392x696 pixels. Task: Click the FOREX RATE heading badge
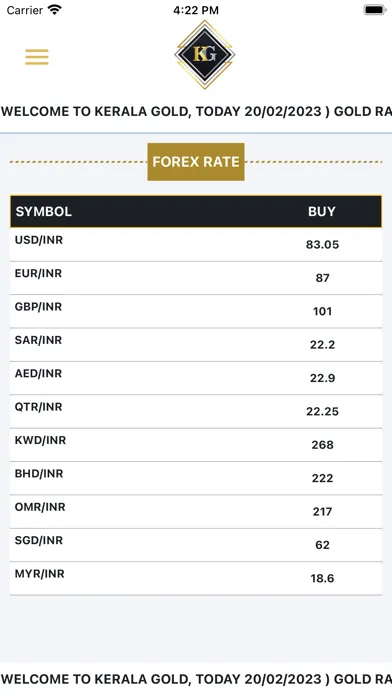(196, 162)
